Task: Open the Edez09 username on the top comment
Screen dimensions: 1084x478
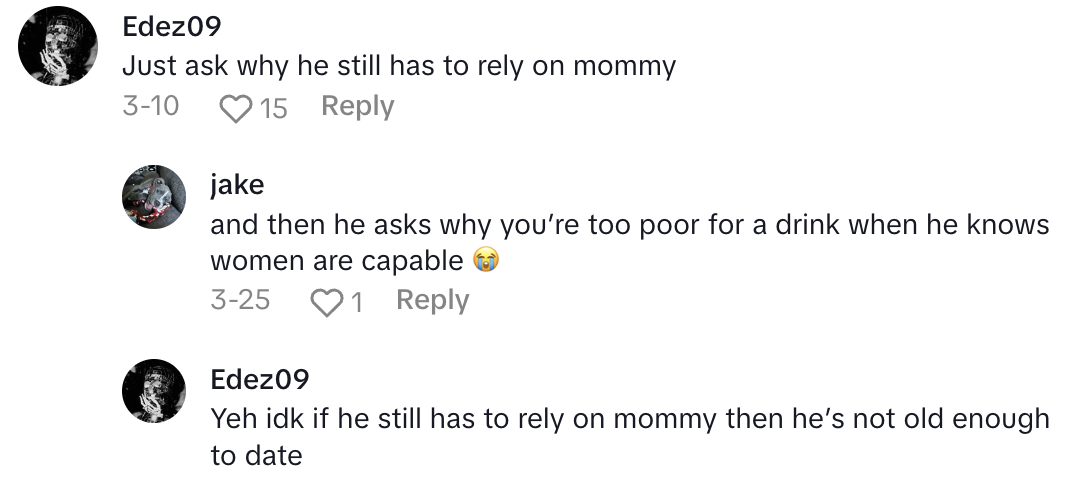Action: [x=170, y=29]
